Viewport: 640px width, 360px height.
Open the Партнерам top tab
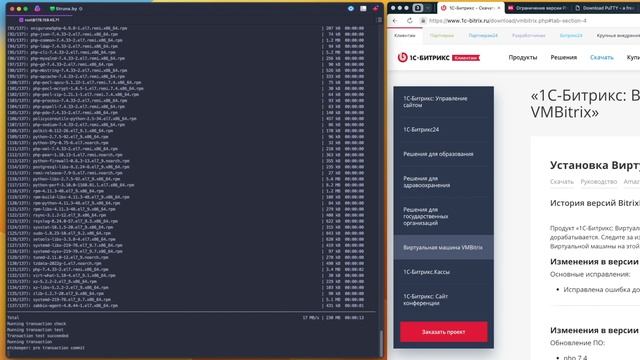(442, 36)
